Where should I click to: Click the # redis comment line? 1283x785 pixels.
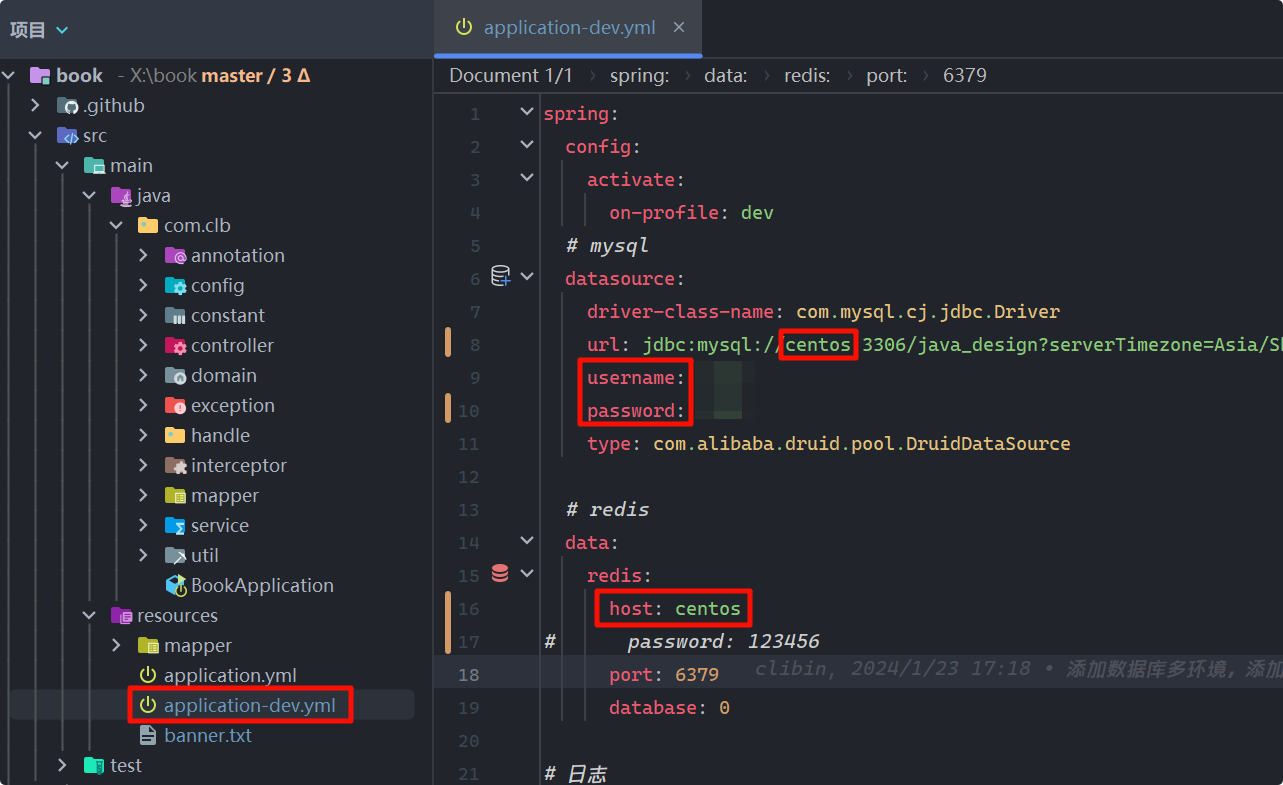(607, 509)
